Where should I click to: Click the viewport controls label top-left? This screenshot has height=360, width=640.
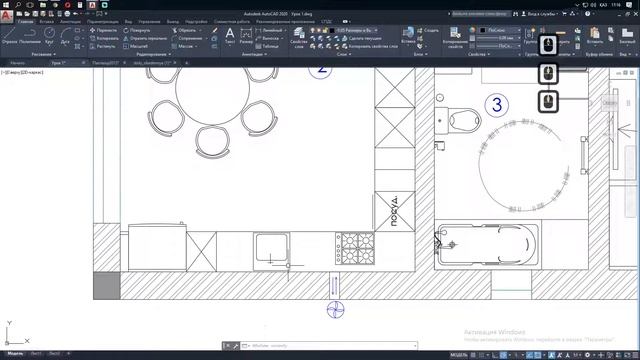pyautogui.click(x=22, y=72)
